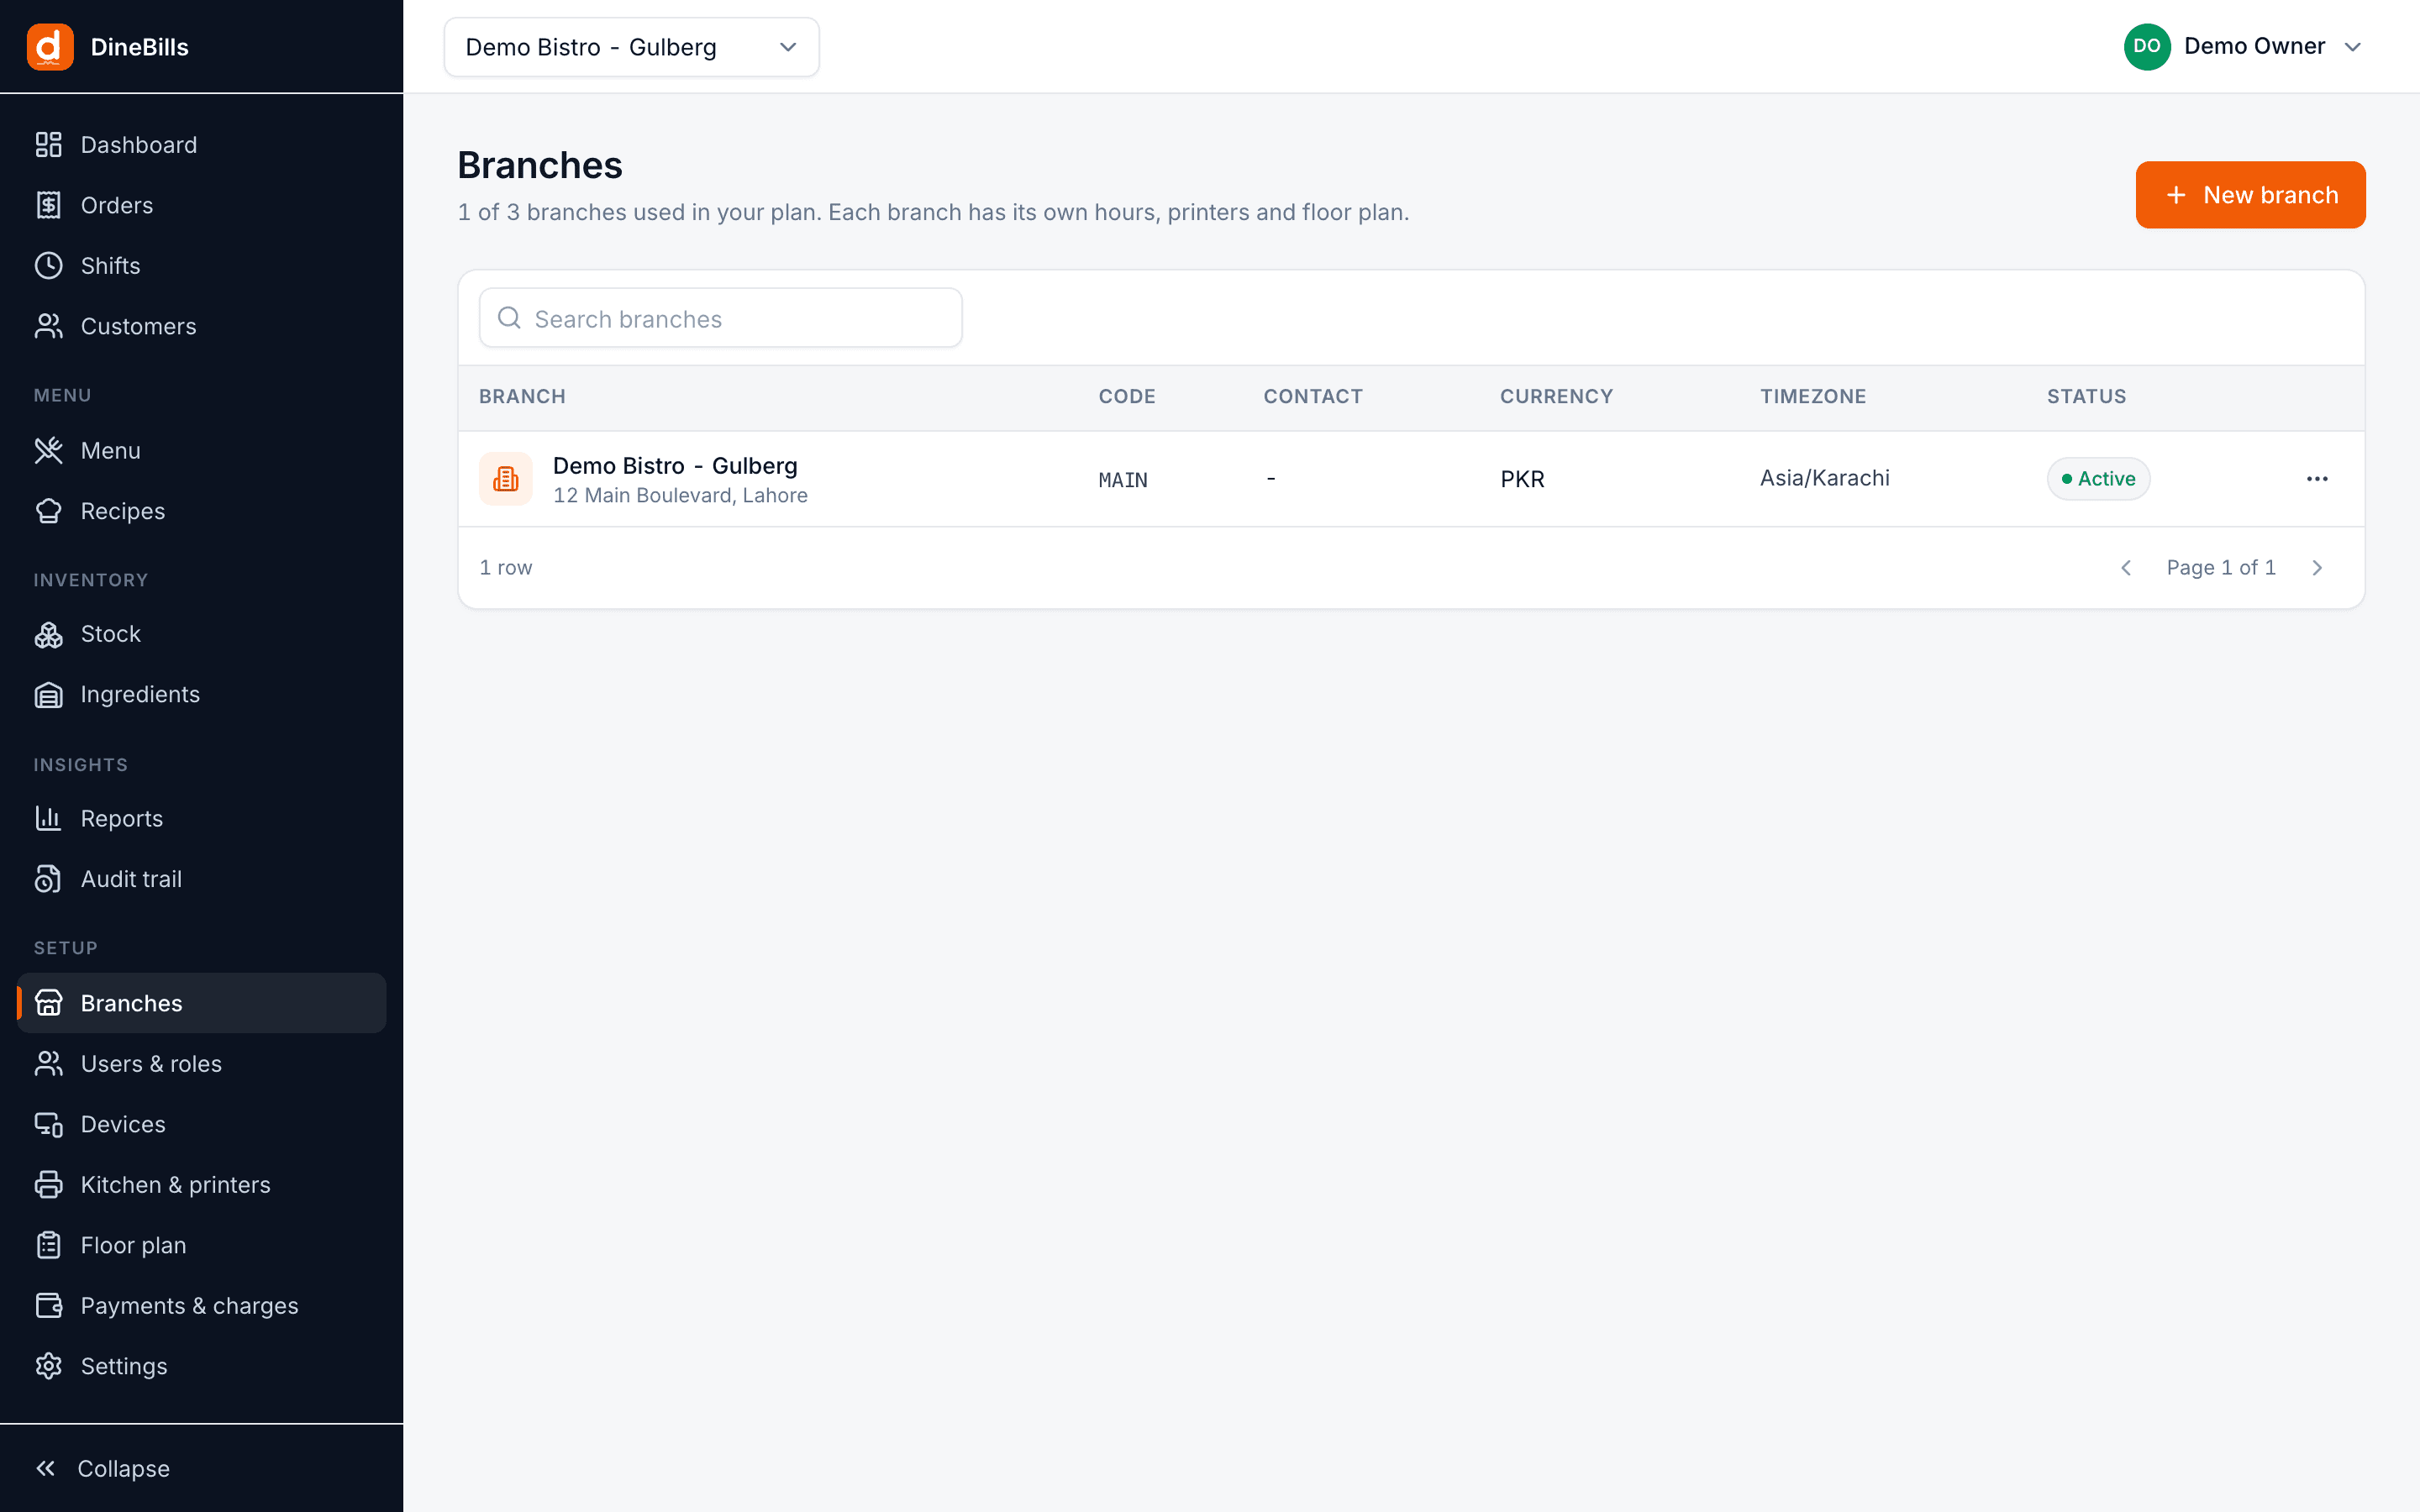
Task: Go to the previous page of branches
Action: 2126,568
